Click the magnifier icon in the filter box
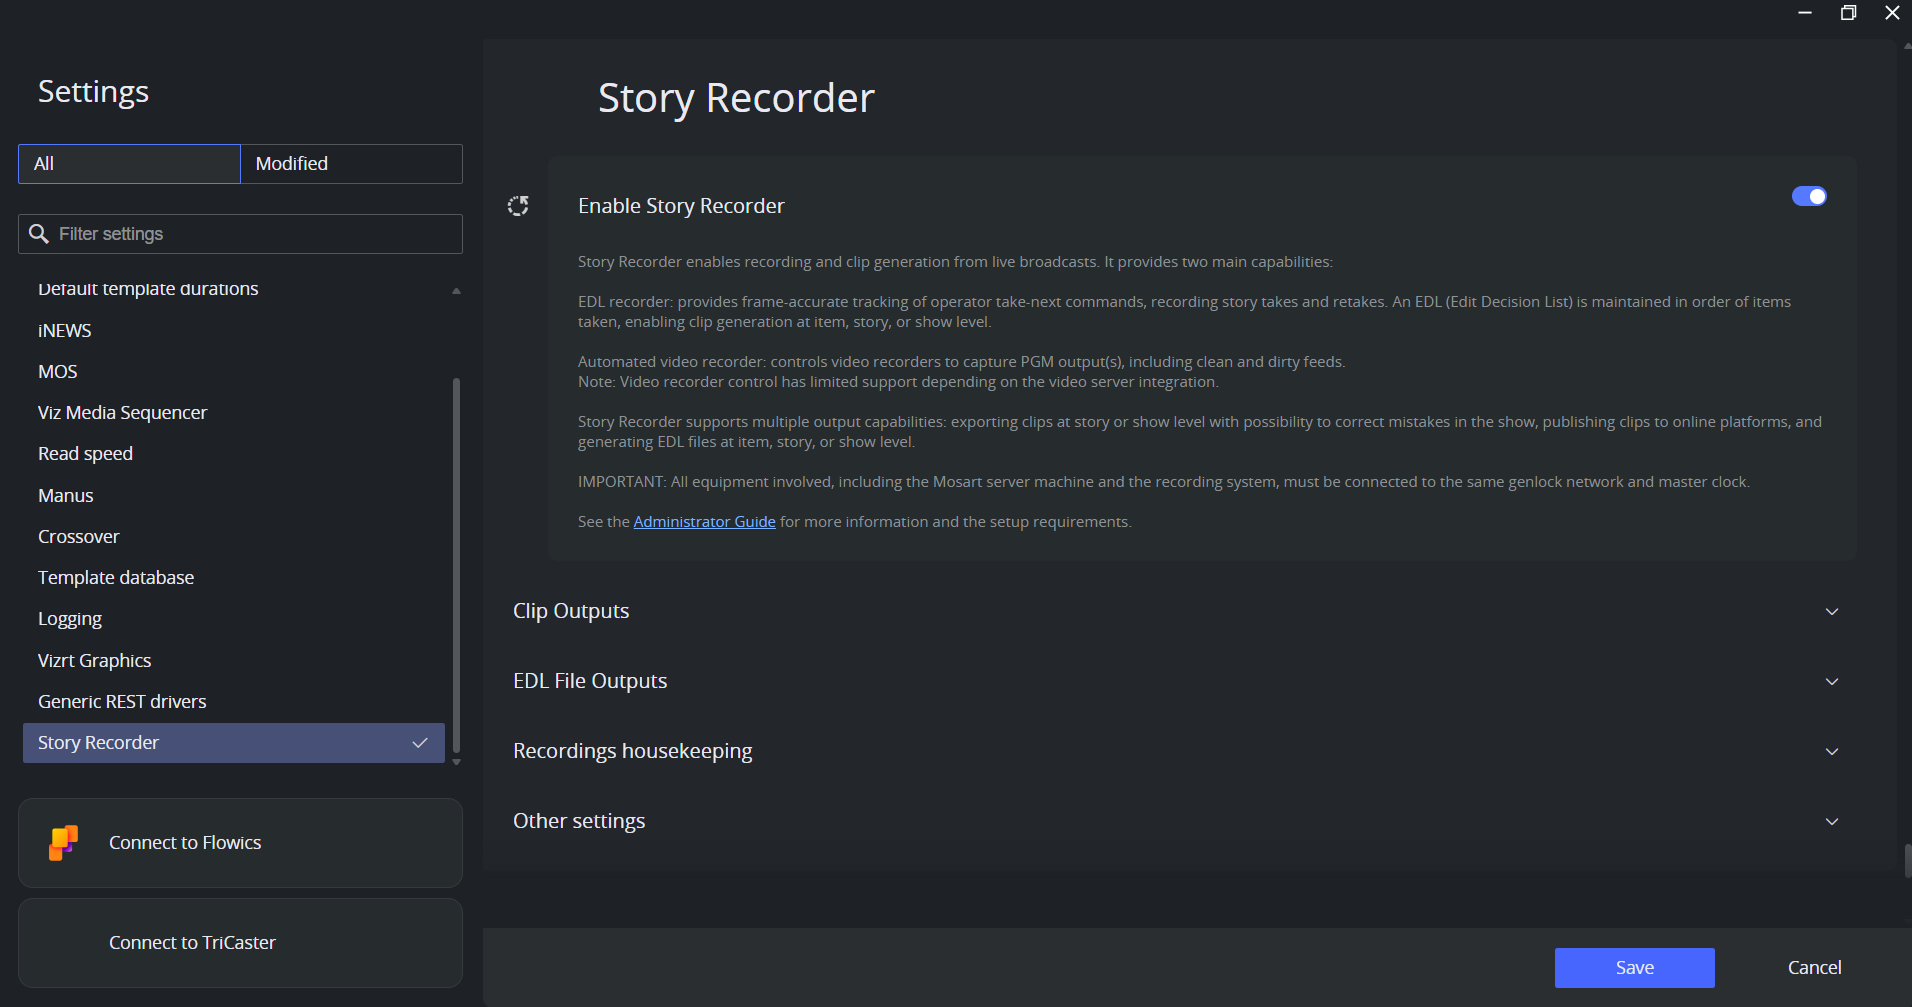 (39, 234)
